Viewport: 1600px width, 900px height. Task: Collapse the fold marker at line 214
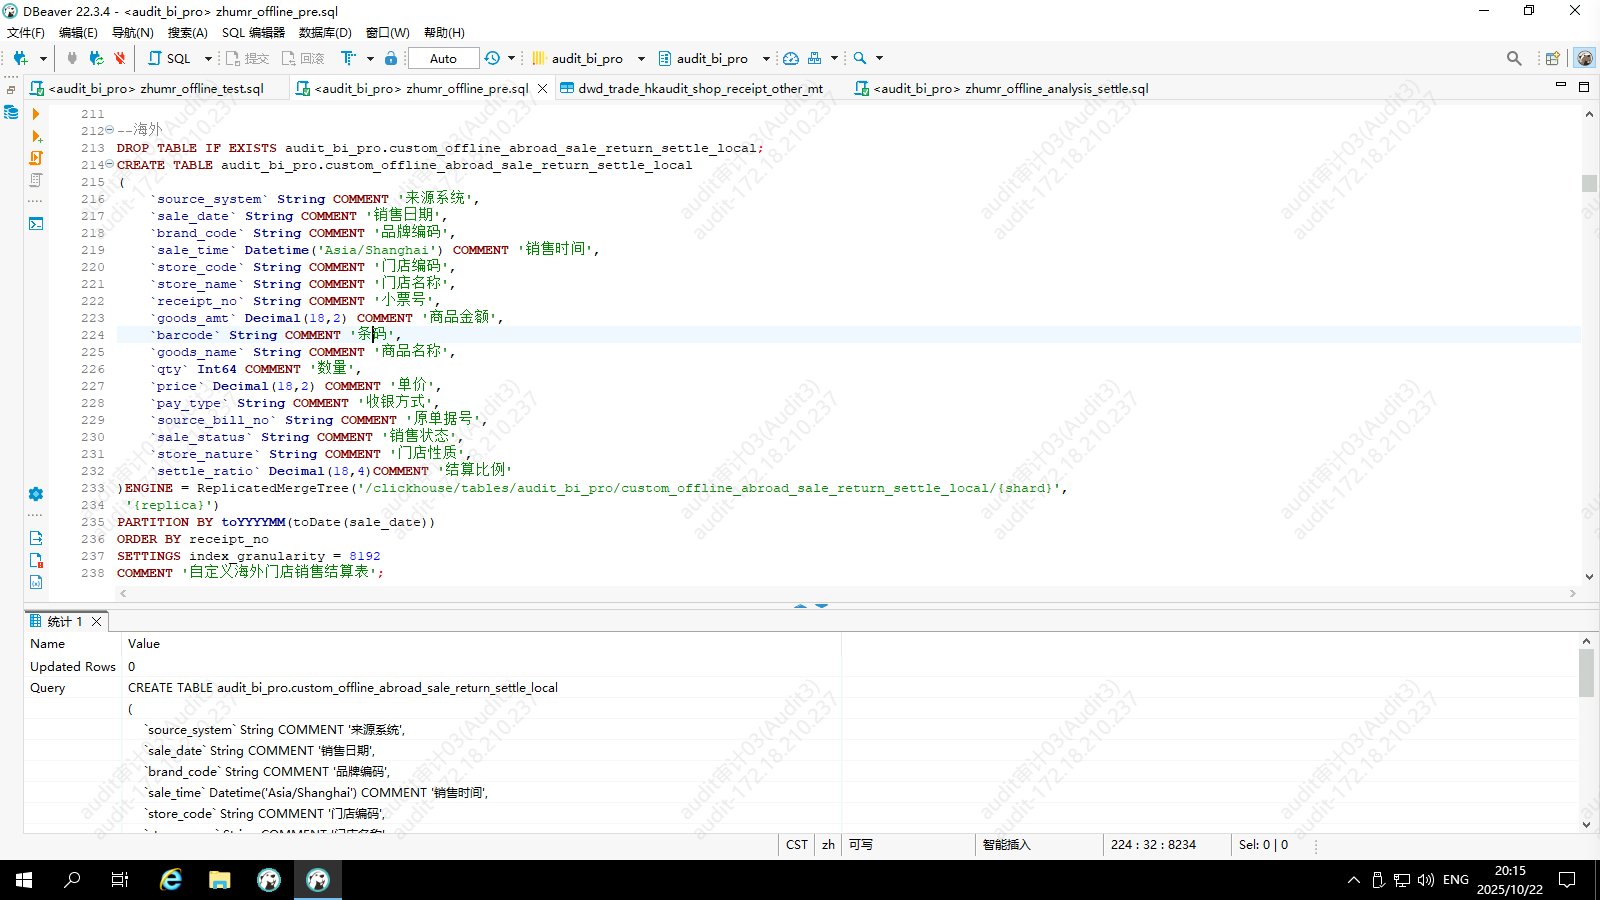tap(109, 165)
